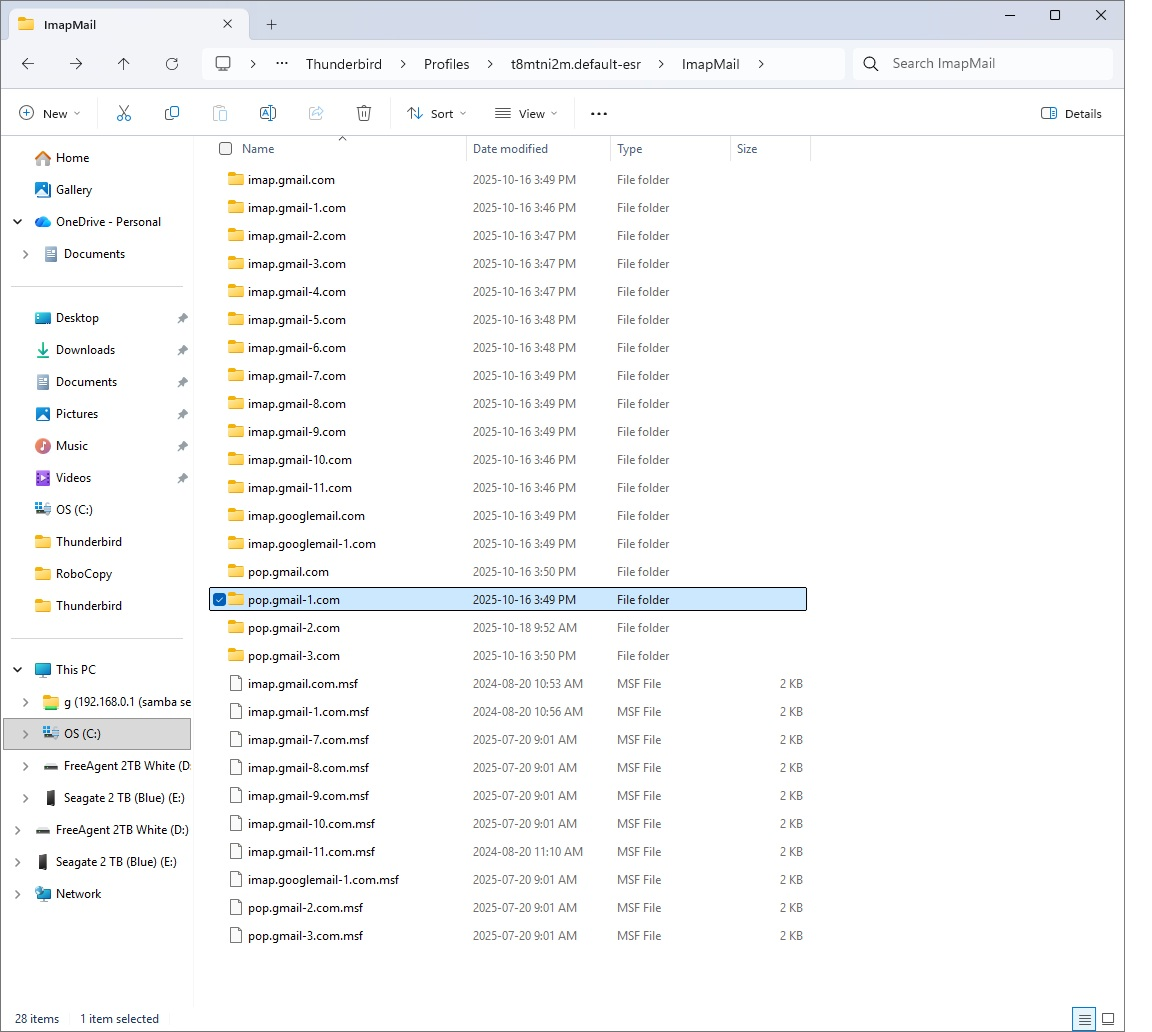Viewport: 1152px width, 1032px height.
Task: Open the Sort dropdown menu
Action: [437, 113]
